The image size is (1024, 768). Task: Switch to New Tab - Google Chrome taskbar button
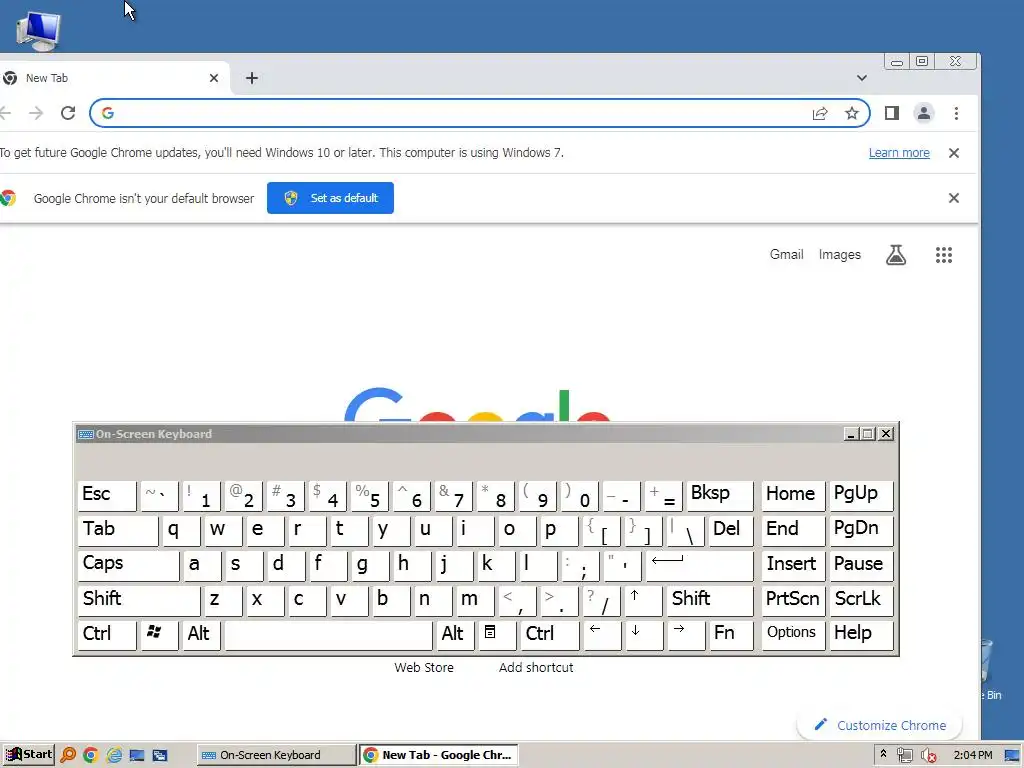[439, 755]
